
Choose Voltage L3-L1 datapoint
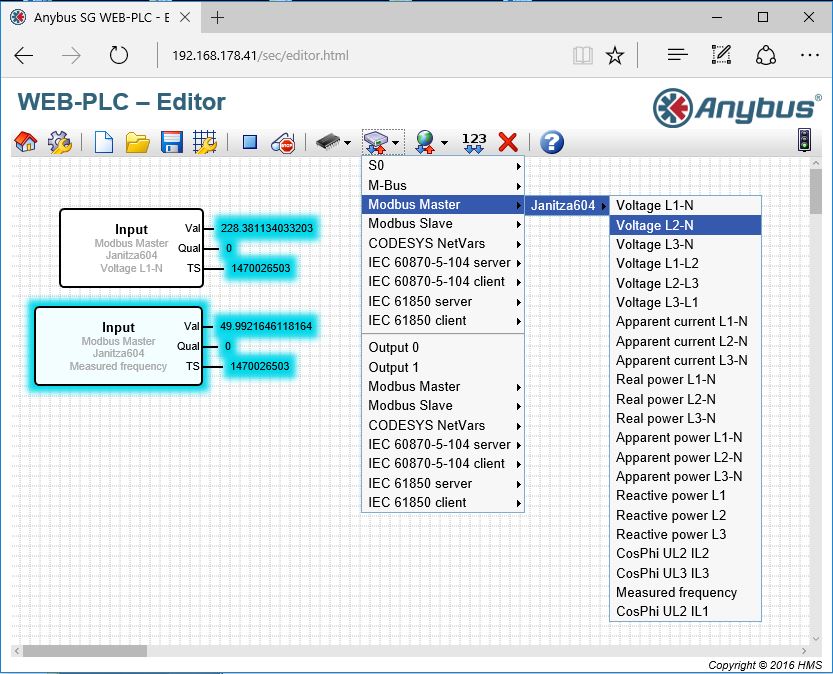click(x=685, y=302)
